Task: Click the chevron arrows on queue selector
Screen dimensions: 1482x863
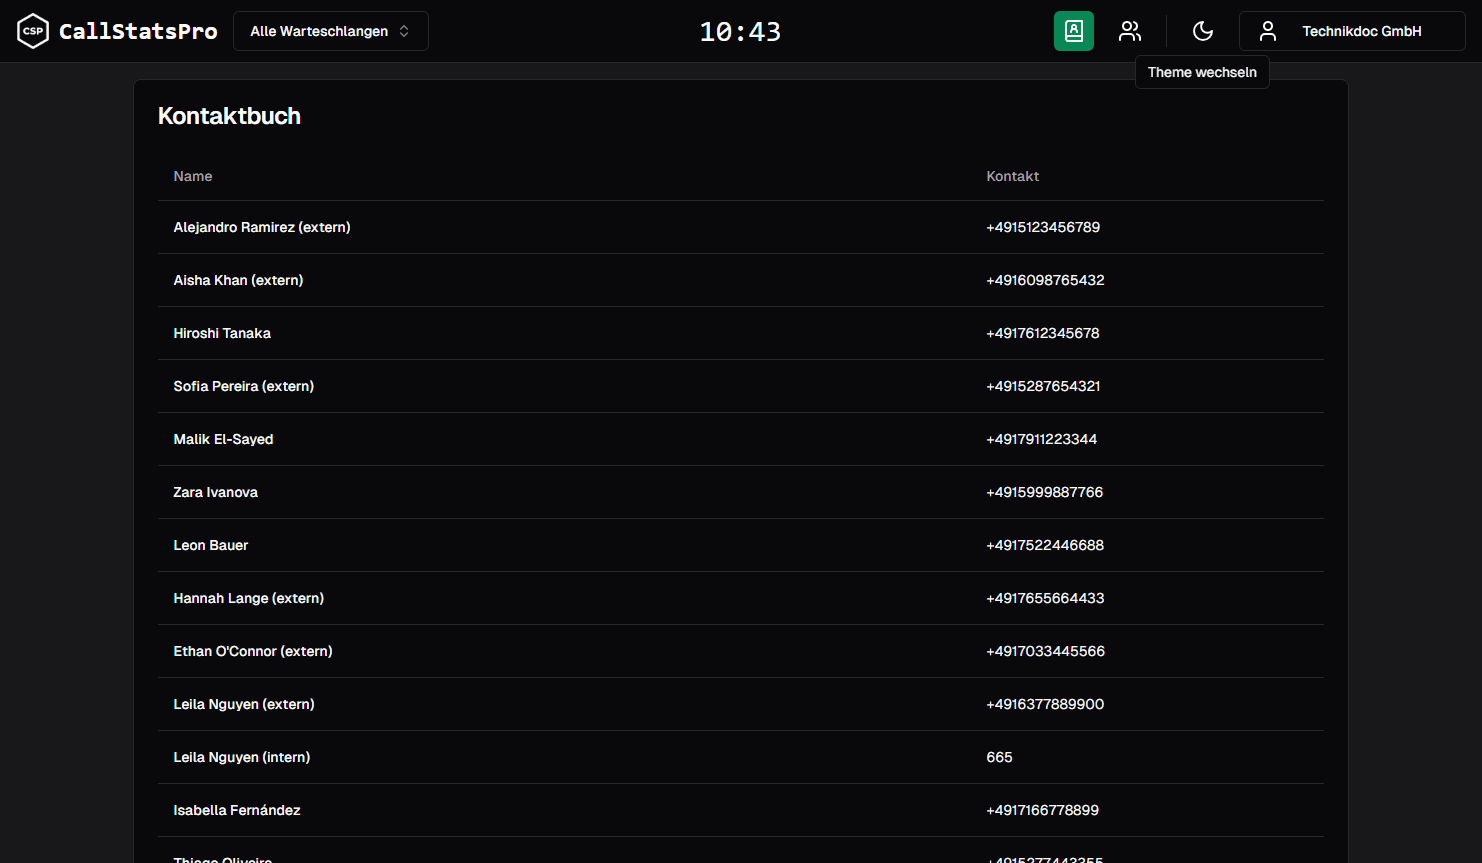Action: coord(404,31)
